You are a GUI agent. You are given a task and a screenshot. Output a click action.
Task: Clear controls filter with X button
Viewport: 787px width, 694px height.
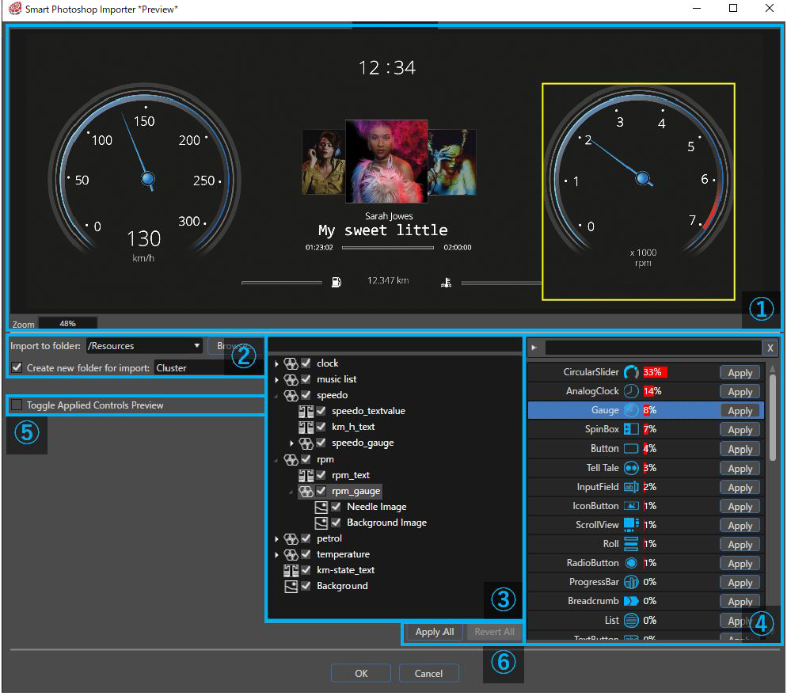point(770,348)
